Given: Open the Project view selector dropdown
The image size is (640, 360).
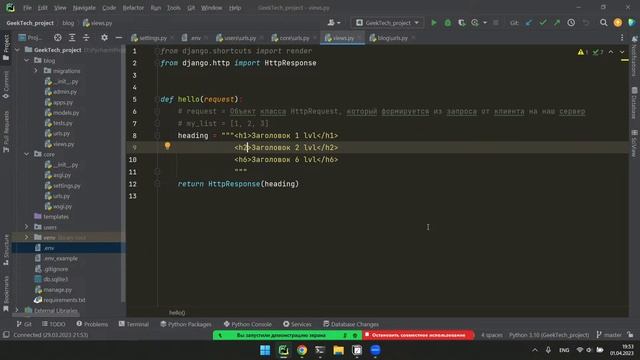Looking at the screenshot, I should coord(30,38).
